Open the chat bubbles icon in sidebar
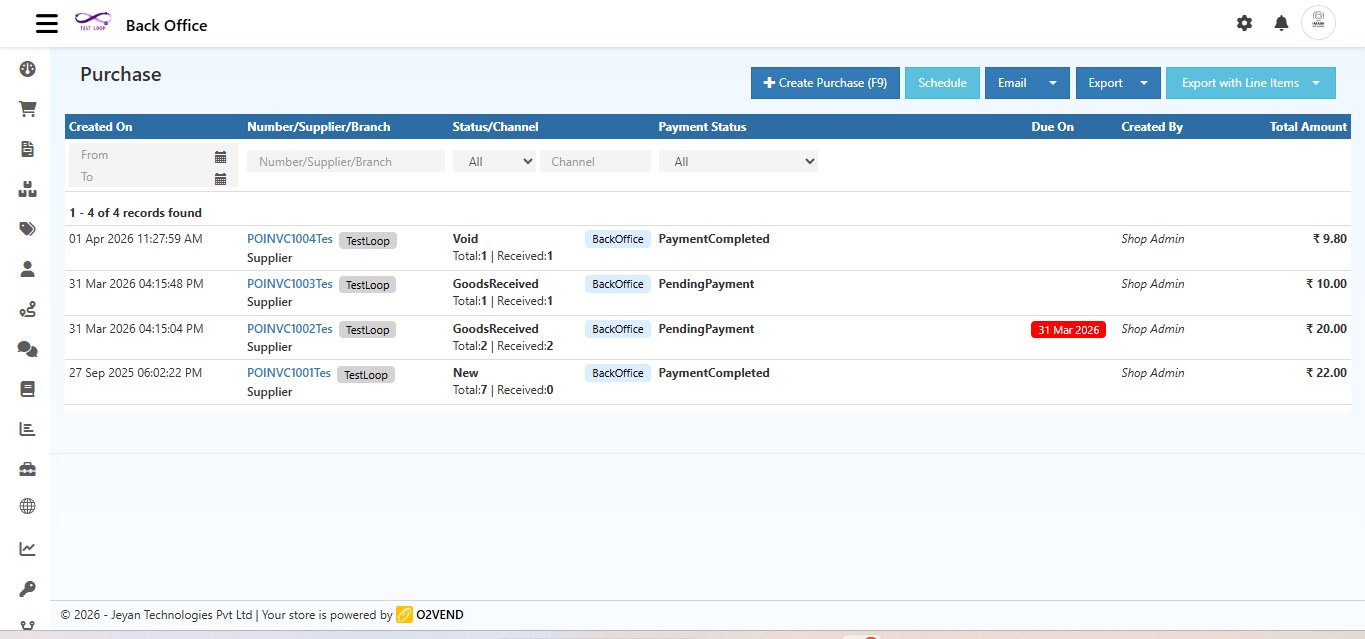The height and width of the screenshot is (639, 1365). (x=27, y=349)
